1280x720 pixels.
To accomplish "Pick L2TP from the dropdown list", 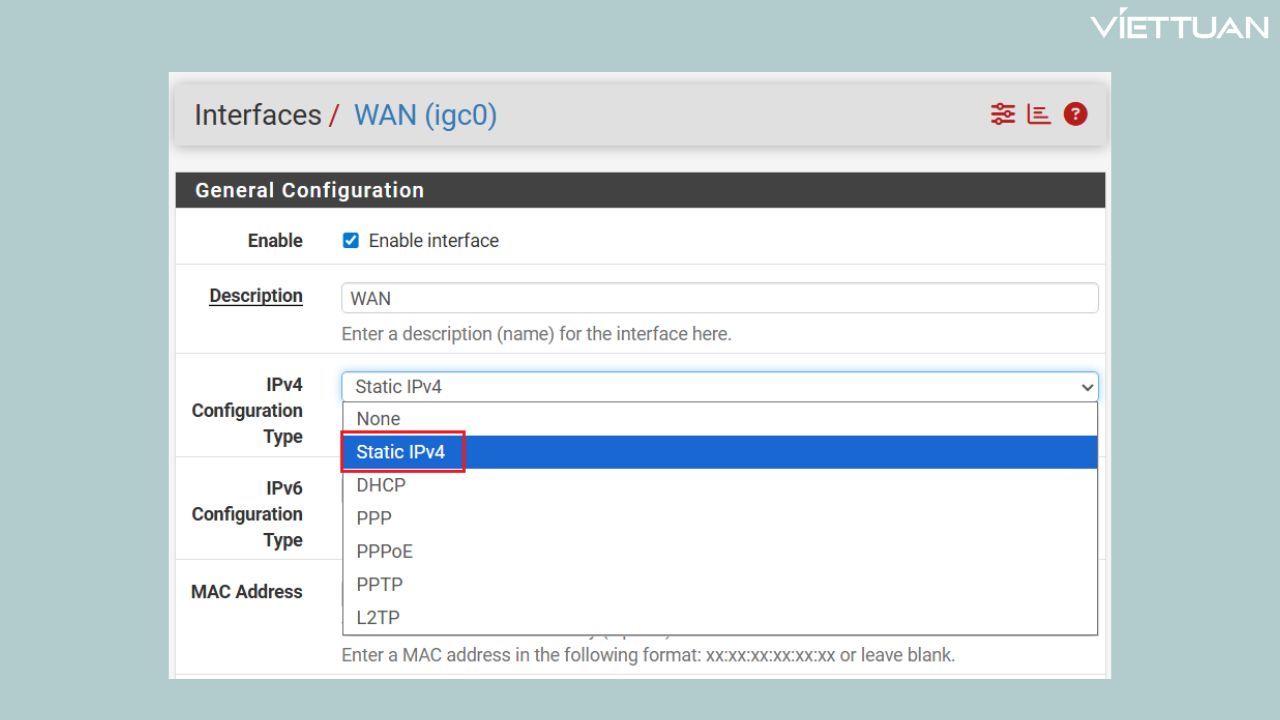I will tap(378, 618).
